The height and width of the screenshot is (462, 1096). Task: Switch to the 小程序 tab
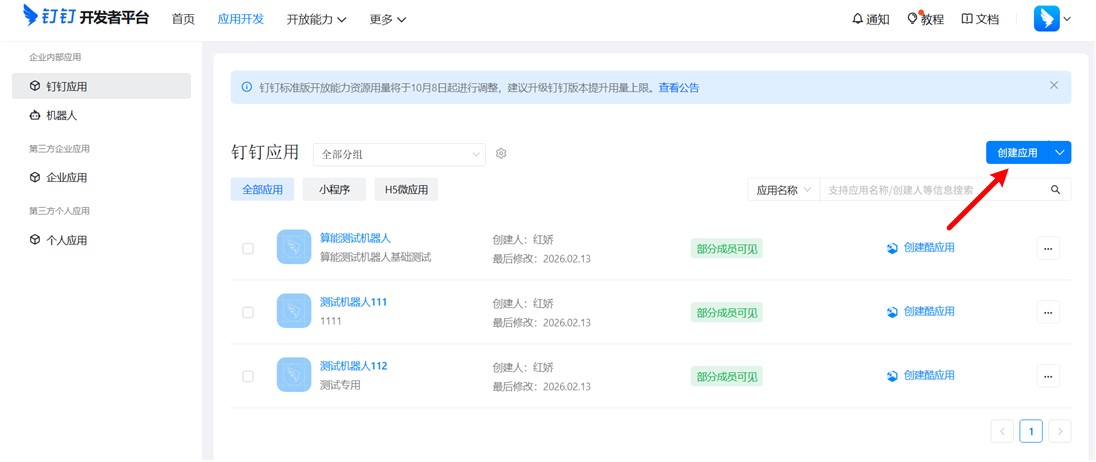[x=334, y=189]
